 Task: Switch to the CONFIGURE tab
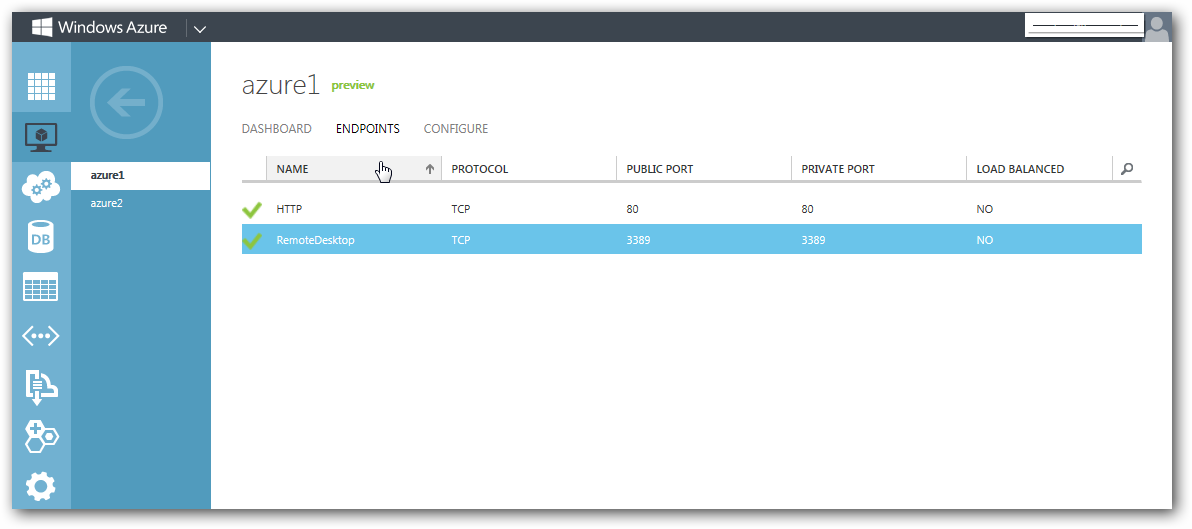click(x=456, y=129)
